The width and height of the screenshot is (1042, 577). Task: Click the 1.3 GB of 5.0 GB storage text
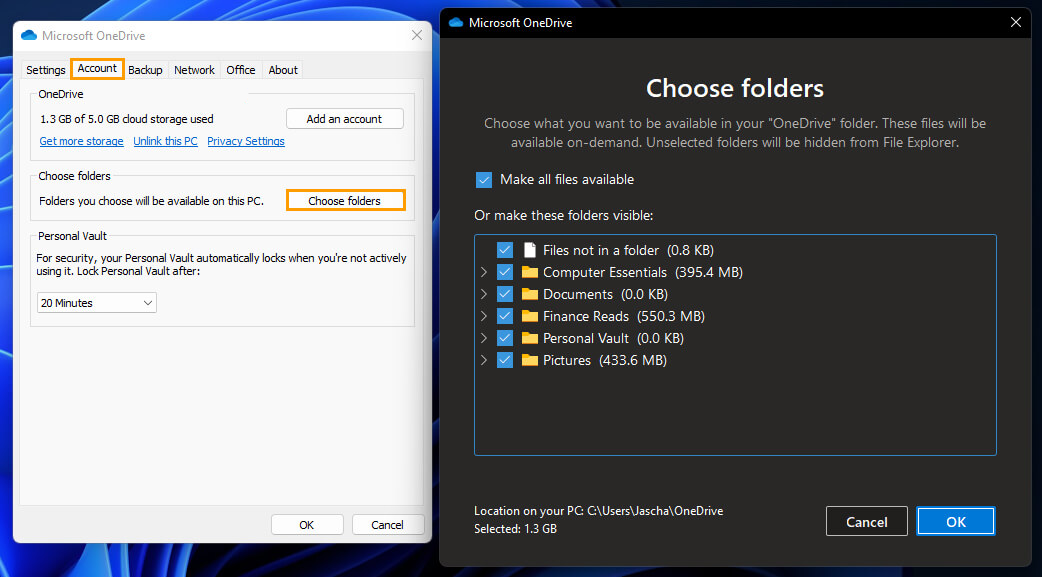pyautogui.click(x=127, y=119)
